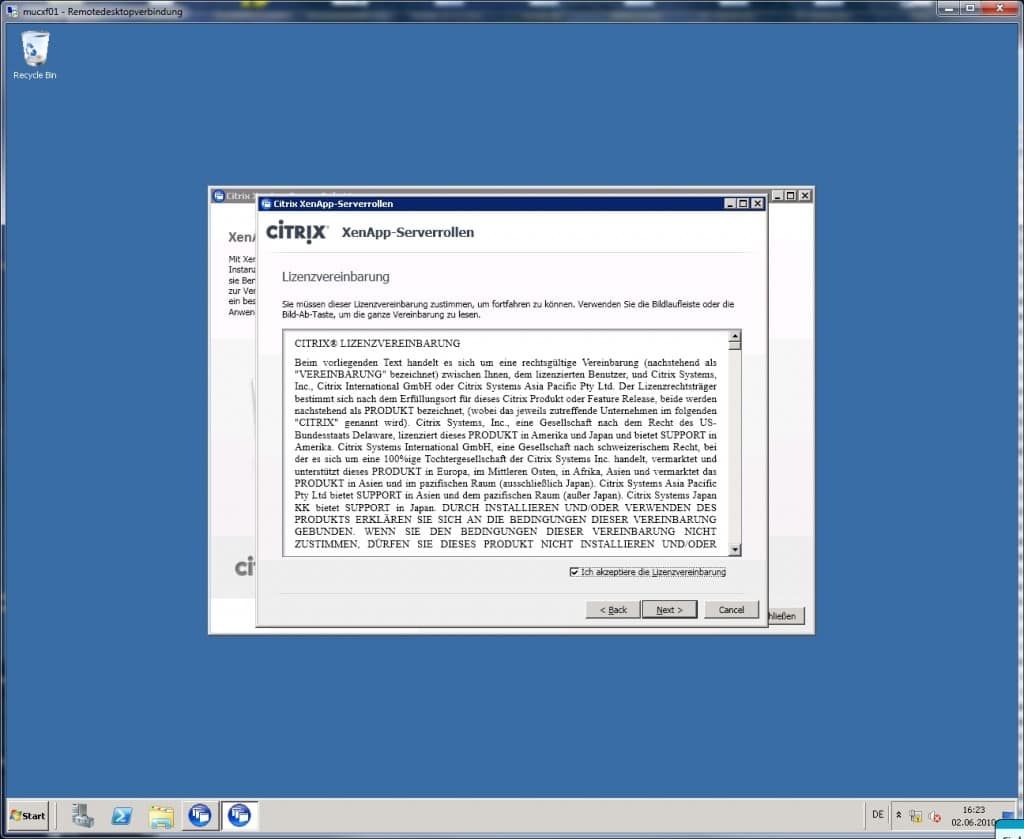Open Windows Explorer from the taskbar

tap(161, 815)
